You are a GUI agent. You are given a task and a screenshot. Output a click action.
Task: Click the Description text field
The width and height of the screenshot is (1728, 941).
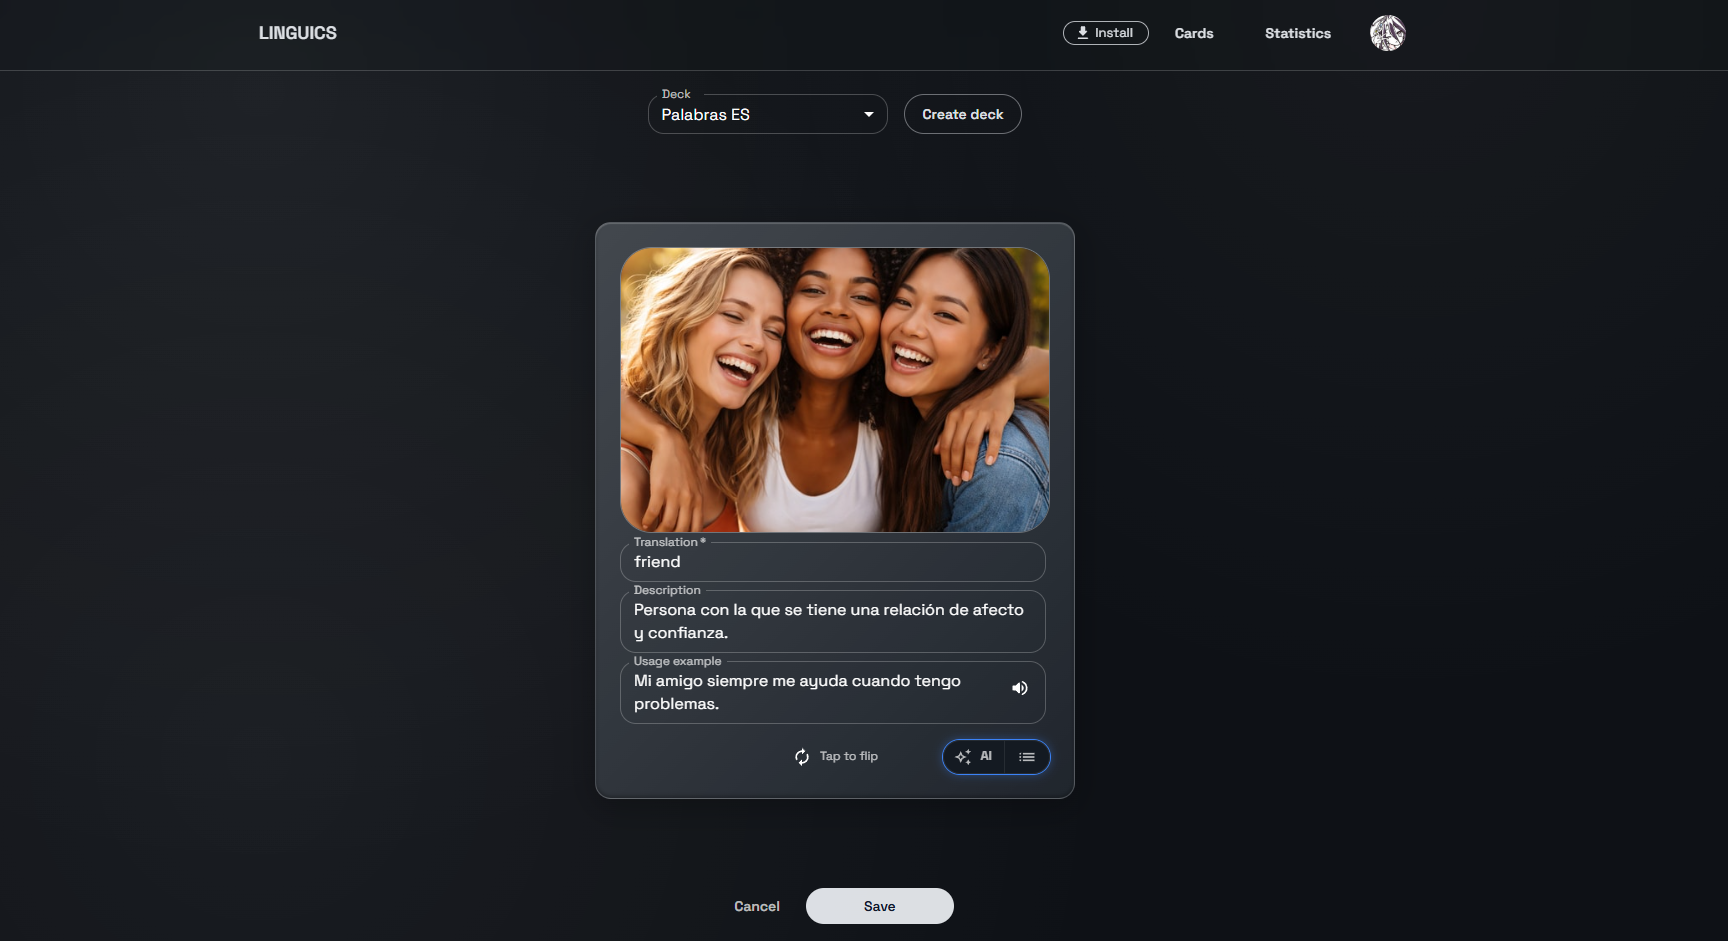pyautogui.click(x=832, y=621)
